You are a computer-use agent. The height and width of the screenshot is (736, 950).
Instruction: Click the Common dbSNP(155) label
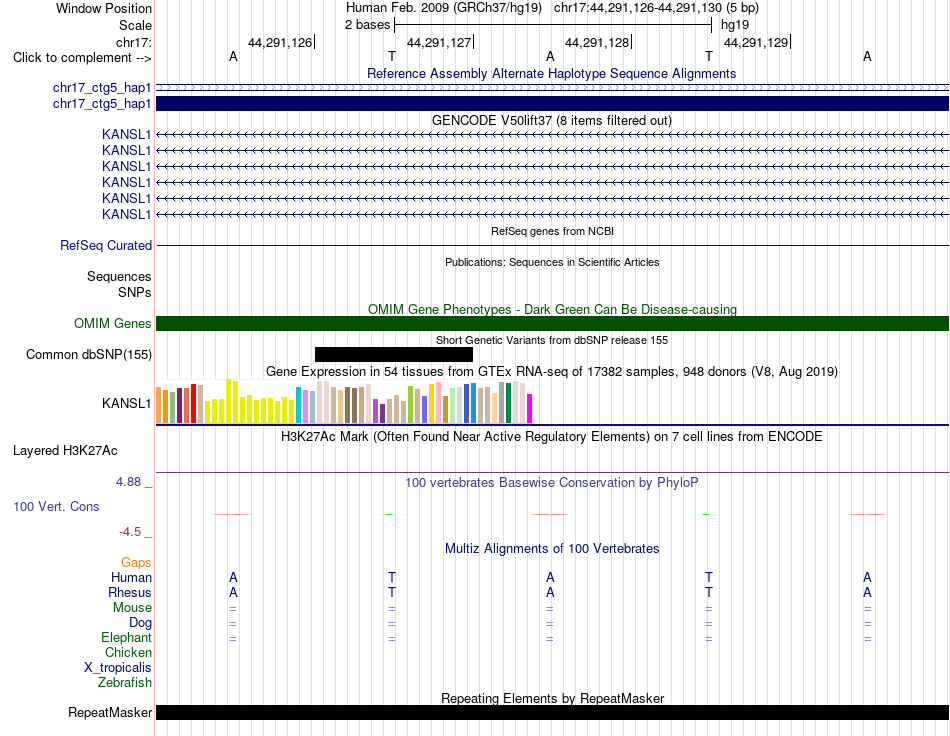(88, 354)
